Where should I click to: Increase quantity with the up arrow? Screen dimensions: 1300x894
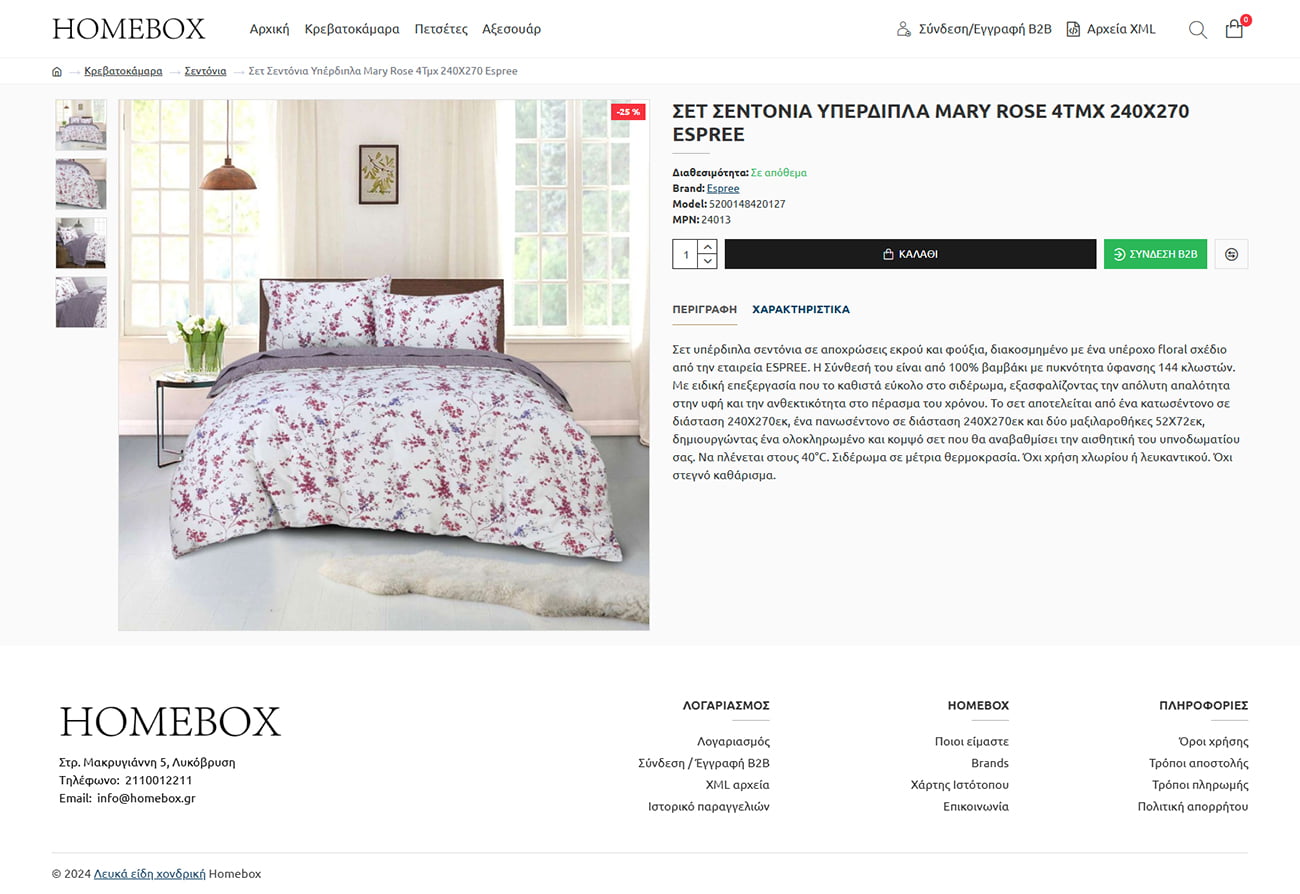[708, 247]
